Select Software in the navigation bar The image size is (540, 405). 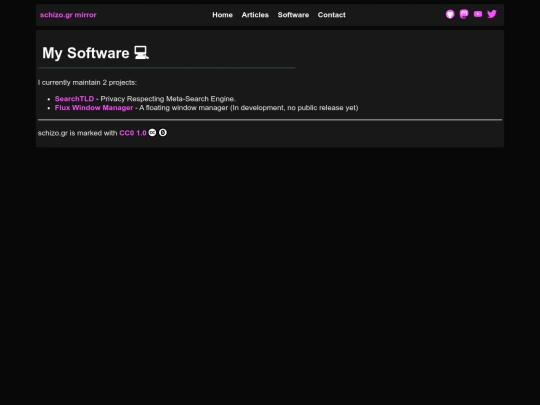pyautogui.click(x=293, y=15)
